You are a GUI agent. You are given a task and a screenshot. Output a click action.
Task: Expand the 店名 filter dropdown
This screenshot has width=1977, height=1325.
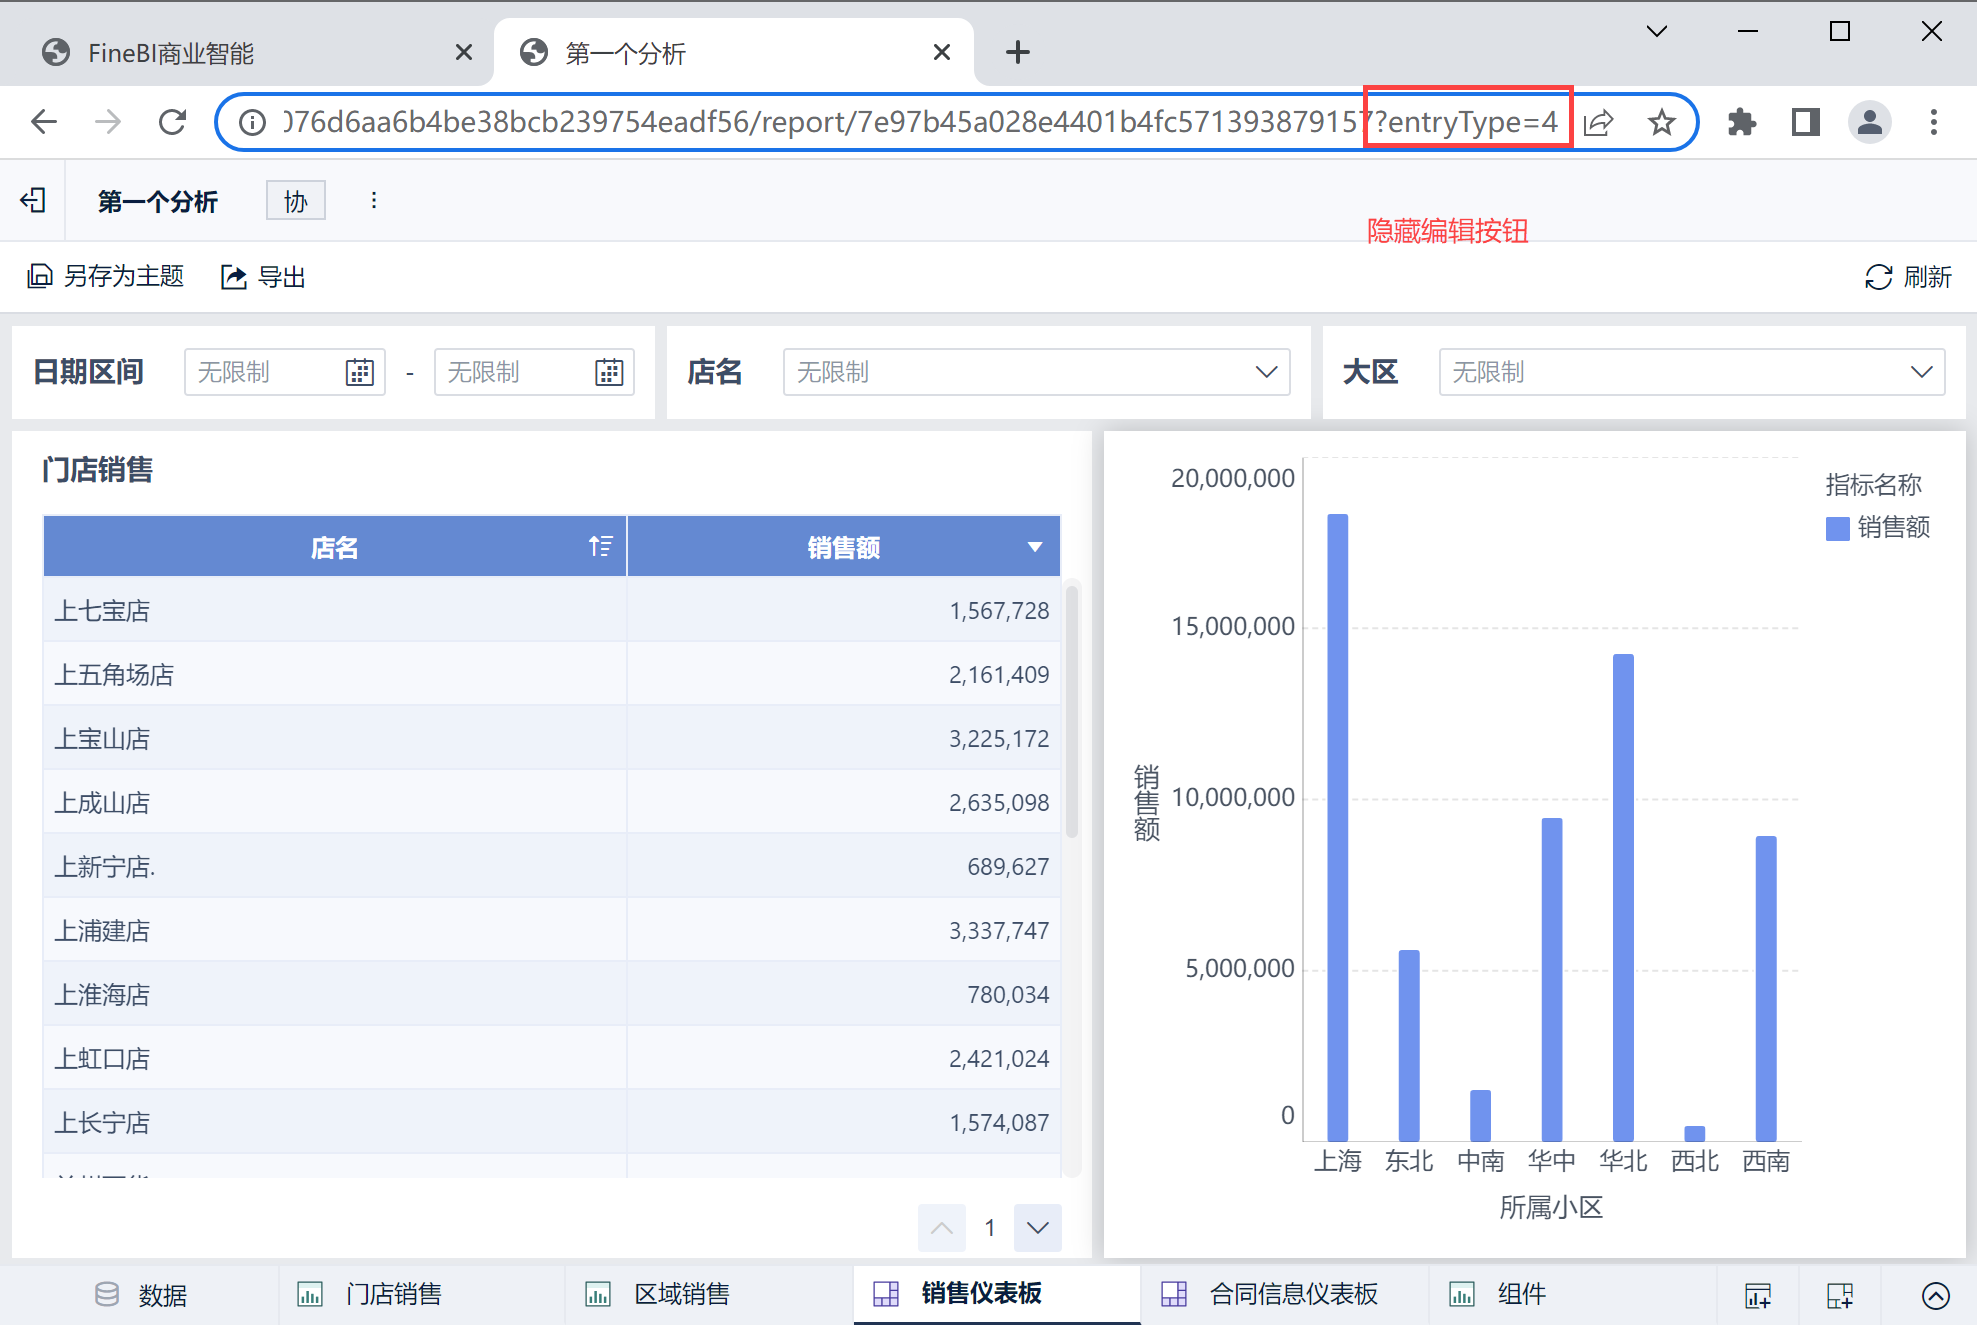tap(1266, 373)
